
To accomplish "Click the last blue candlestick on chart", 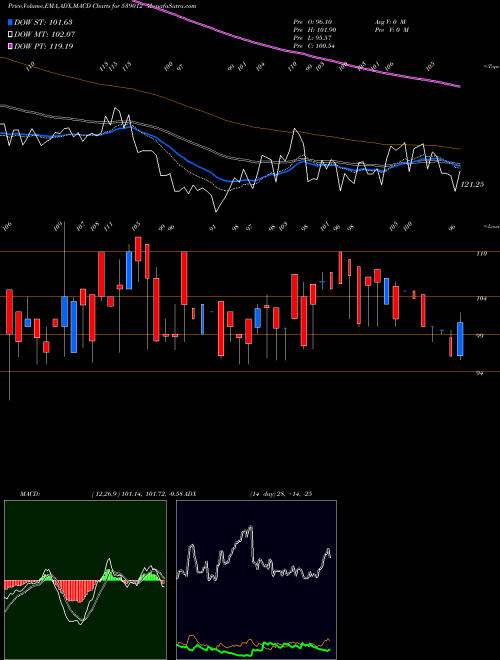I will point(460,339).
